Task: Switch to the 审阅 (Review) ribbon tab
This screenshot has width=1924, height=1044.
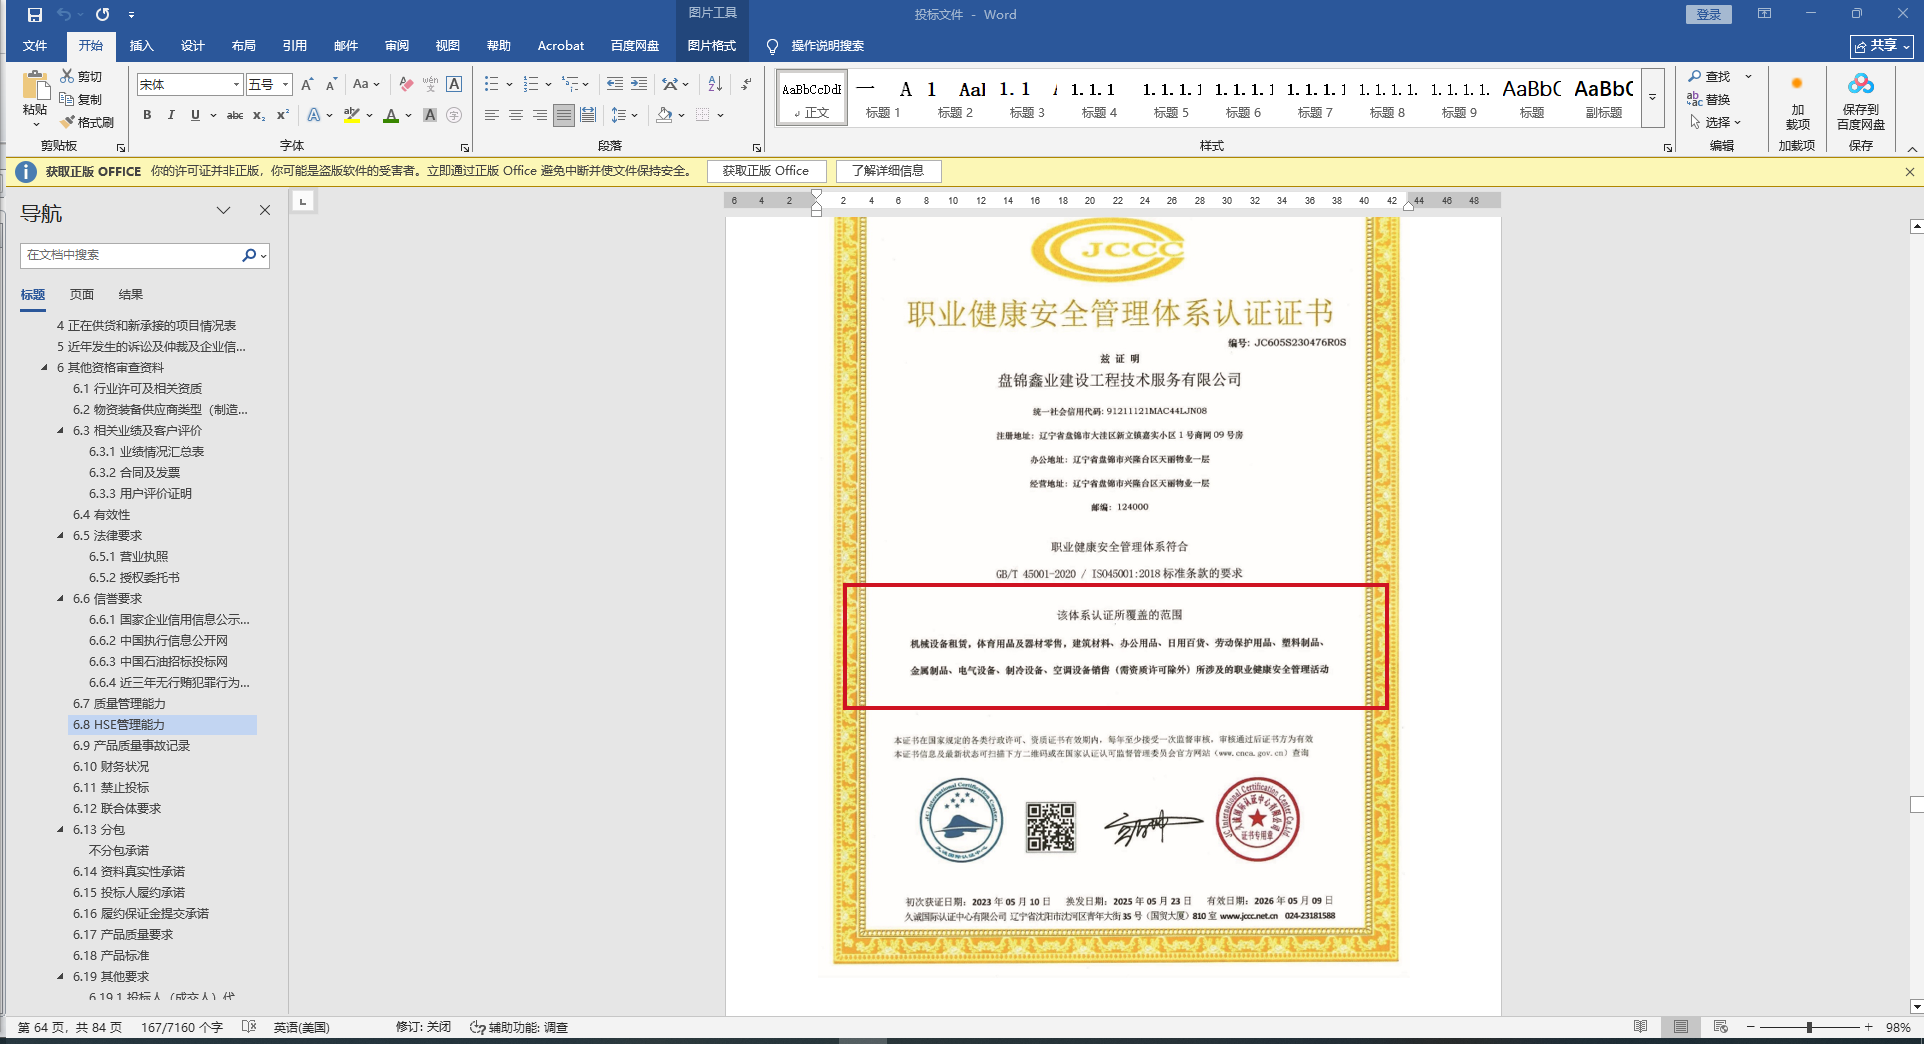Action: click(397, 46)
